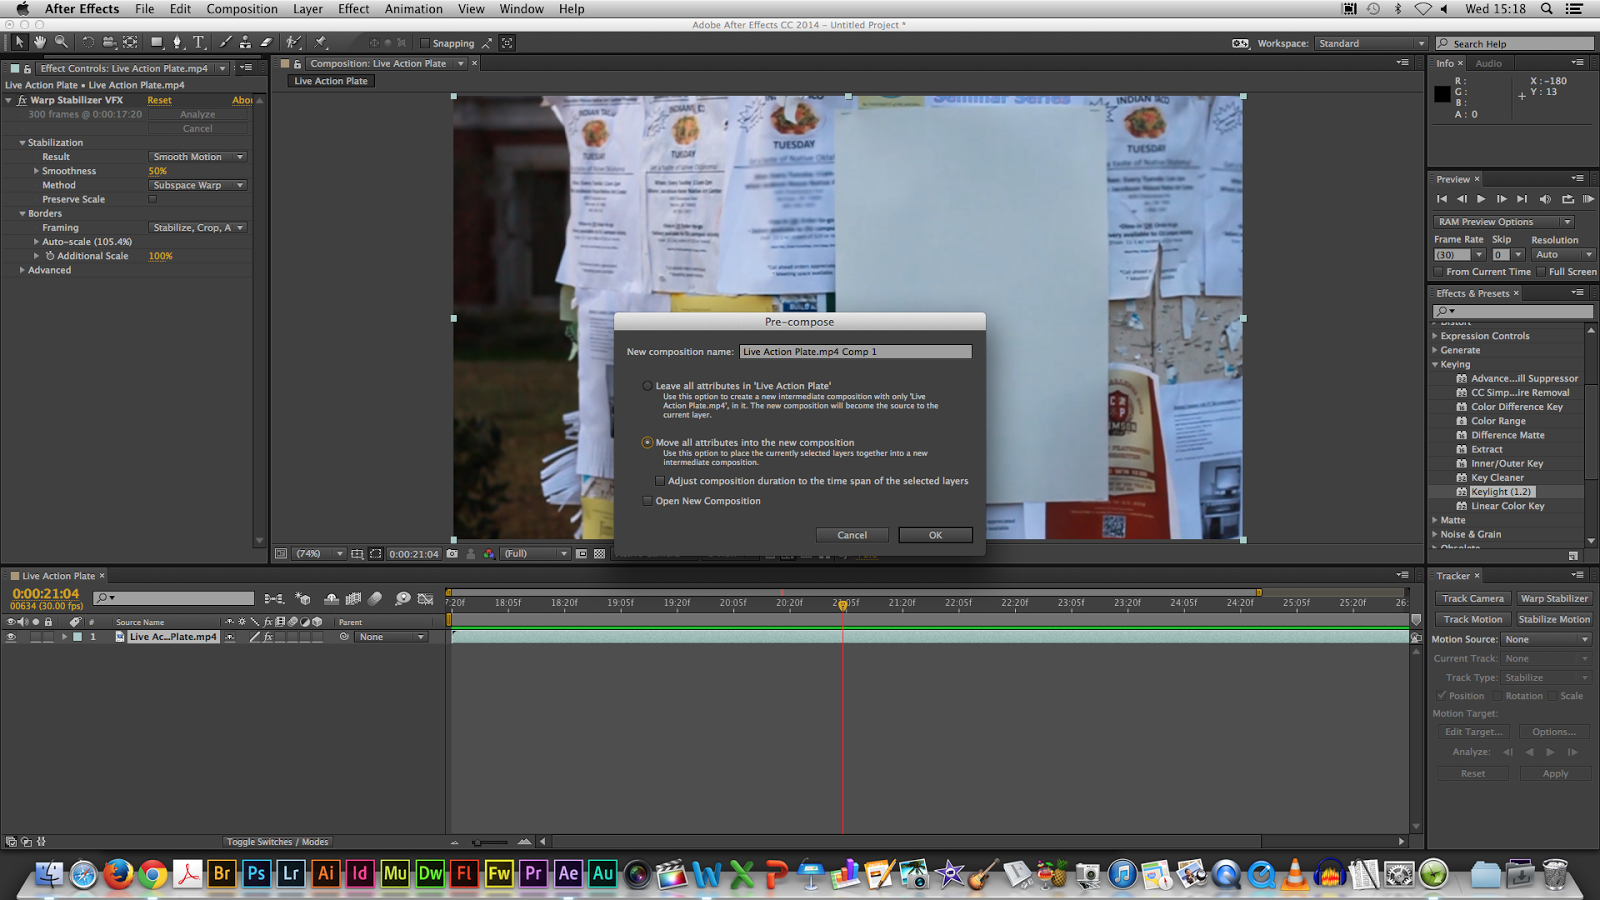This screenshot has width=1600, height=900.
Task: Open the Animation menu
Action: (x=414, y=9)
